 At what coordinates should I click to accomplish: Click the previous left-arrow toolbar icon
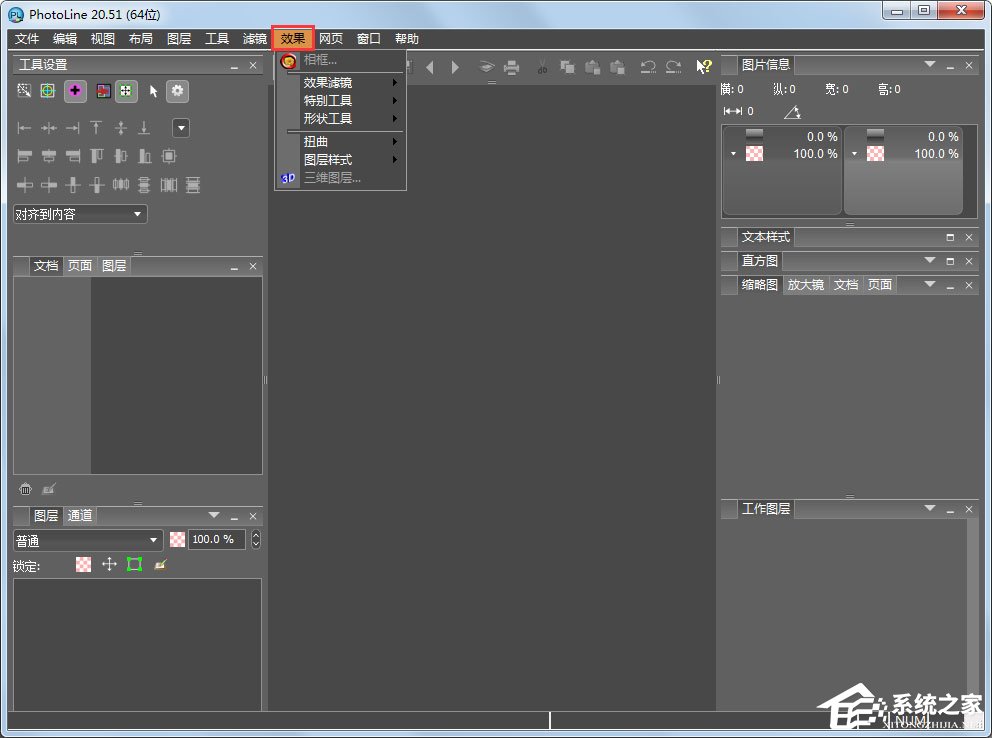[430, 67]
